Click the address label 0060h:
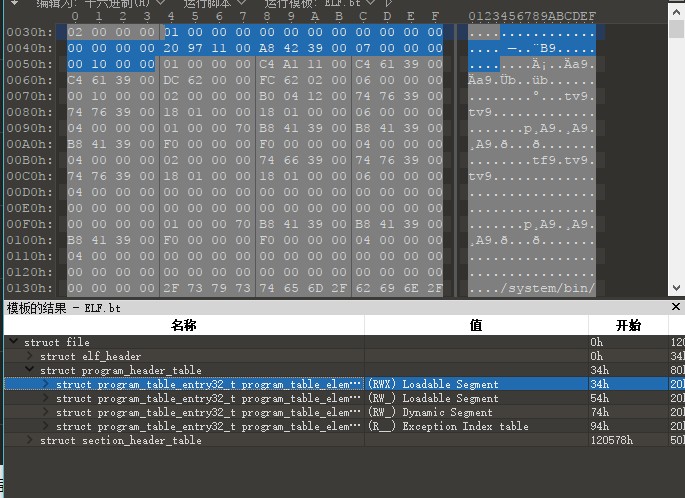 [x=30, y=80]
